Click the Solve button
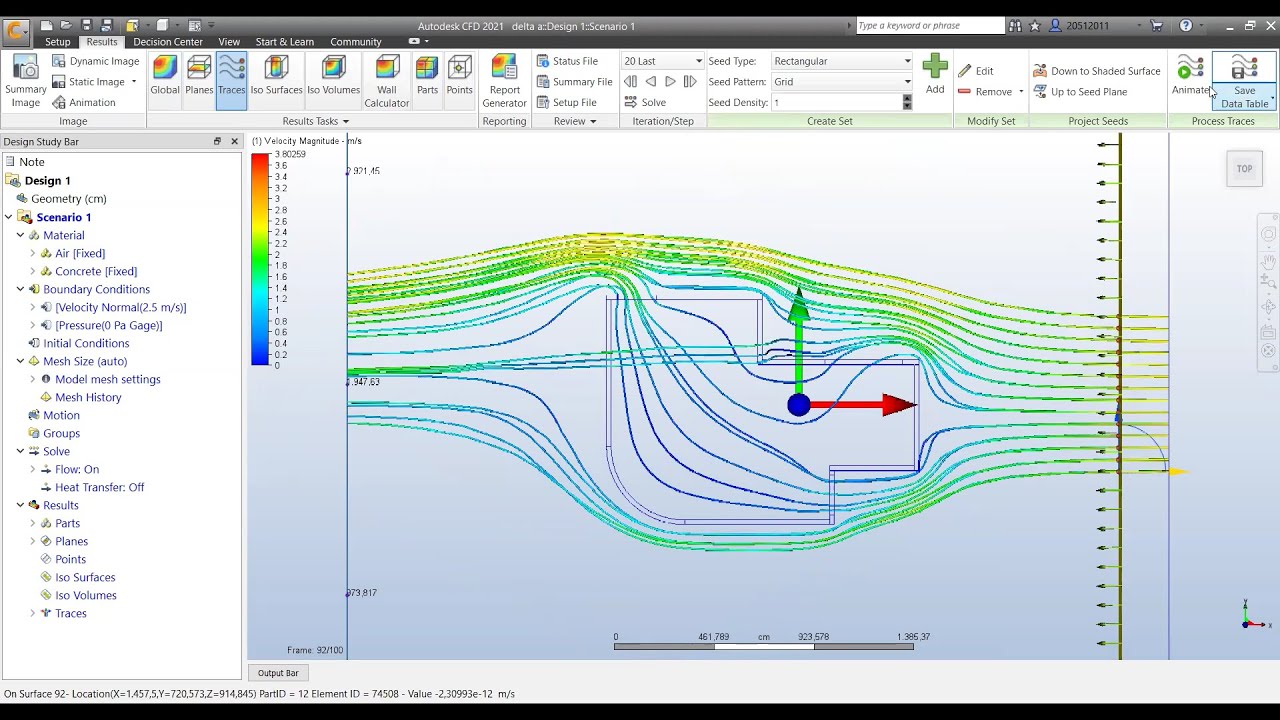Image resolution: width=1280 pixels, height=720 pixels. (645, 102)
